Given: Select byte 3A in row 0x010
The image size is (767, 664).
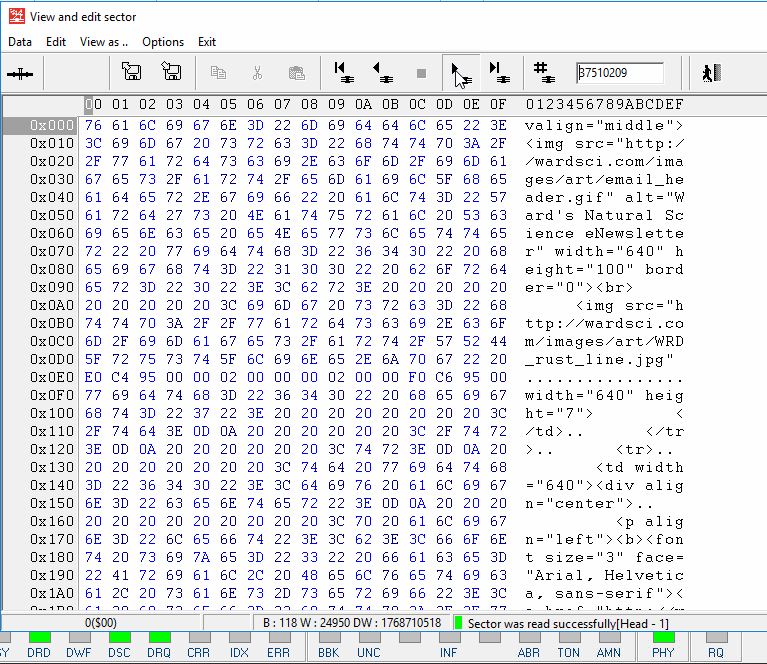Looking at the screenshot, I should click(471, 143).
